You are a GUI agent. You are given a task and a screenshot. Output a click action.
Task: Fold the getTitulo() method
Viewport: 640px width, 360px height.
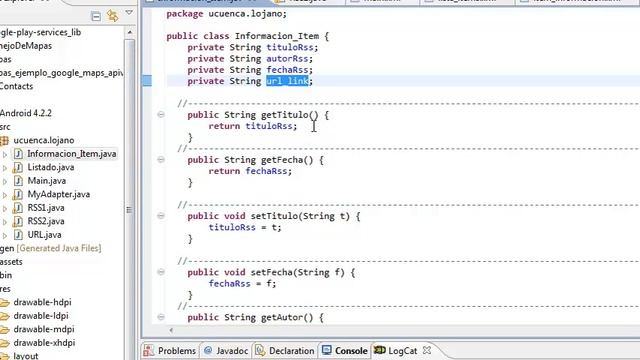pyautogui.click(x=161, y=115)
